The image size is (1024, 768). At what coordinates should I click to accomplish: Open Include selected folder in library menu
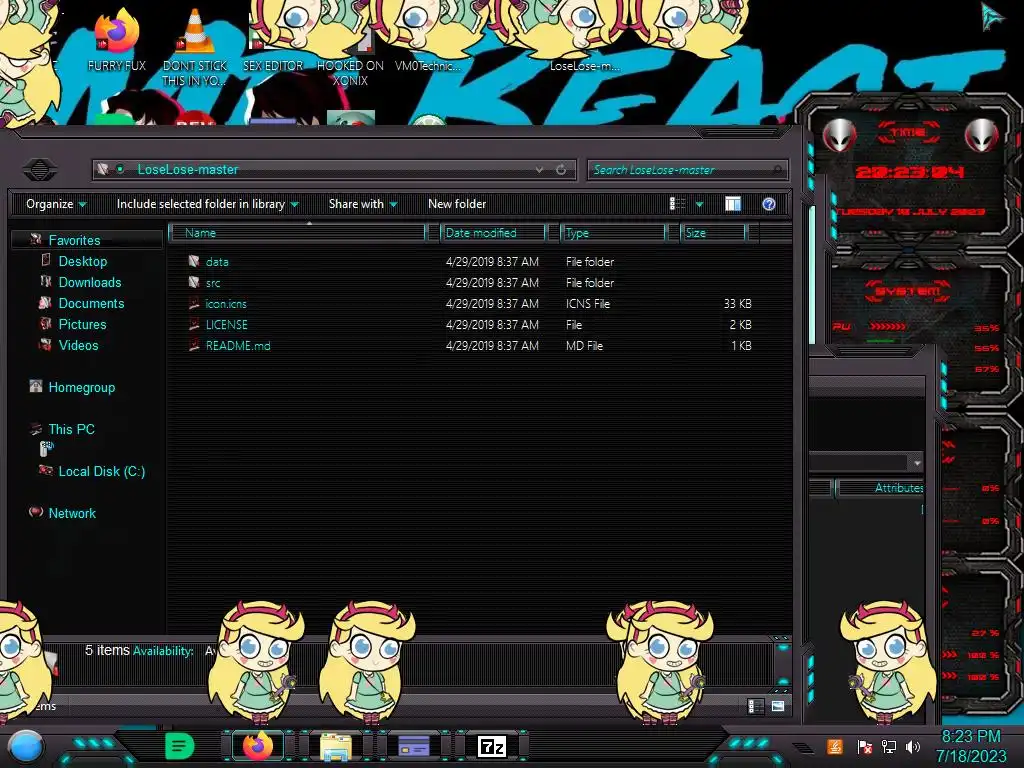(x=208, y=204)
